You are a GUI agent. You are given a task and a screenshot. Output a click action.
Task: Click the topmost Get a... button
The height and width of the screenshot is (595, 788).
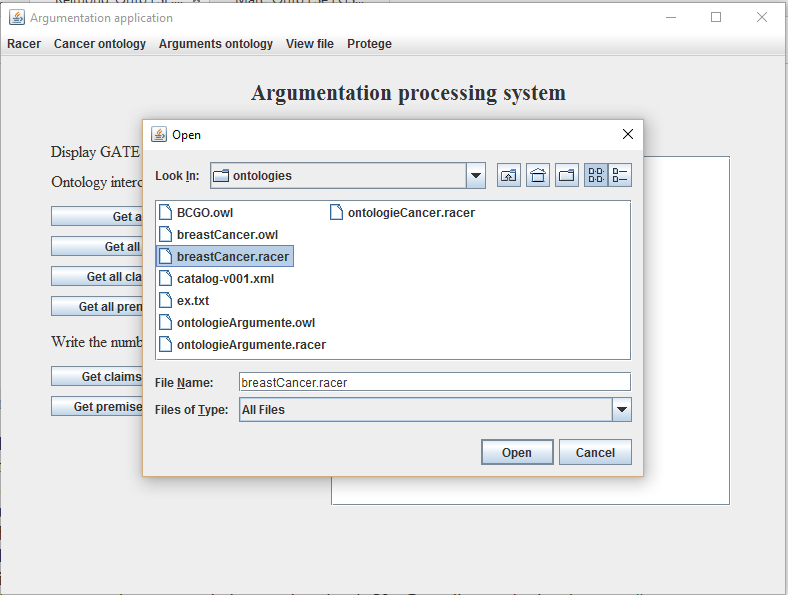[97, 216]
